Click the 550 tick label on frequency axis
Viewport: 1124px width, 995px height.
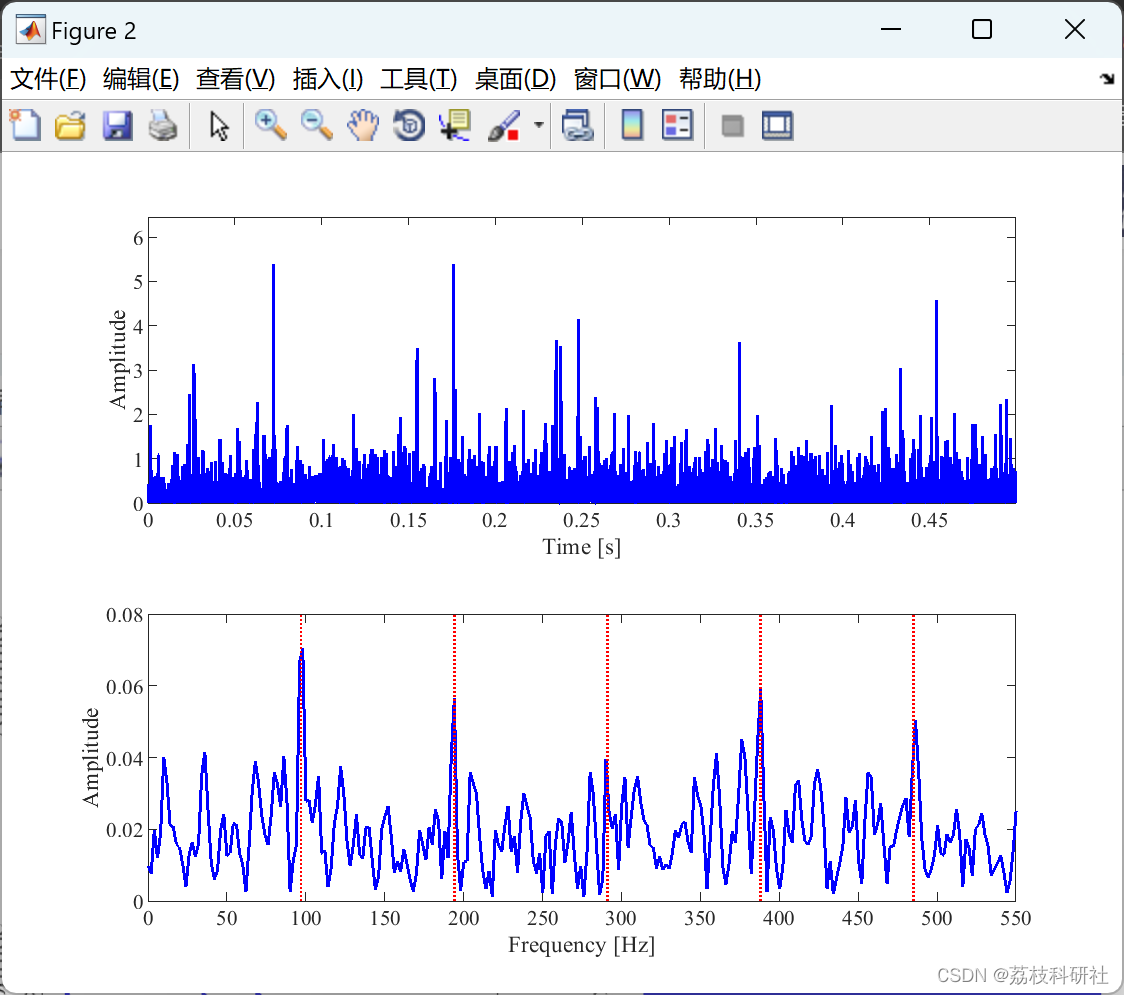point(1015,918)
